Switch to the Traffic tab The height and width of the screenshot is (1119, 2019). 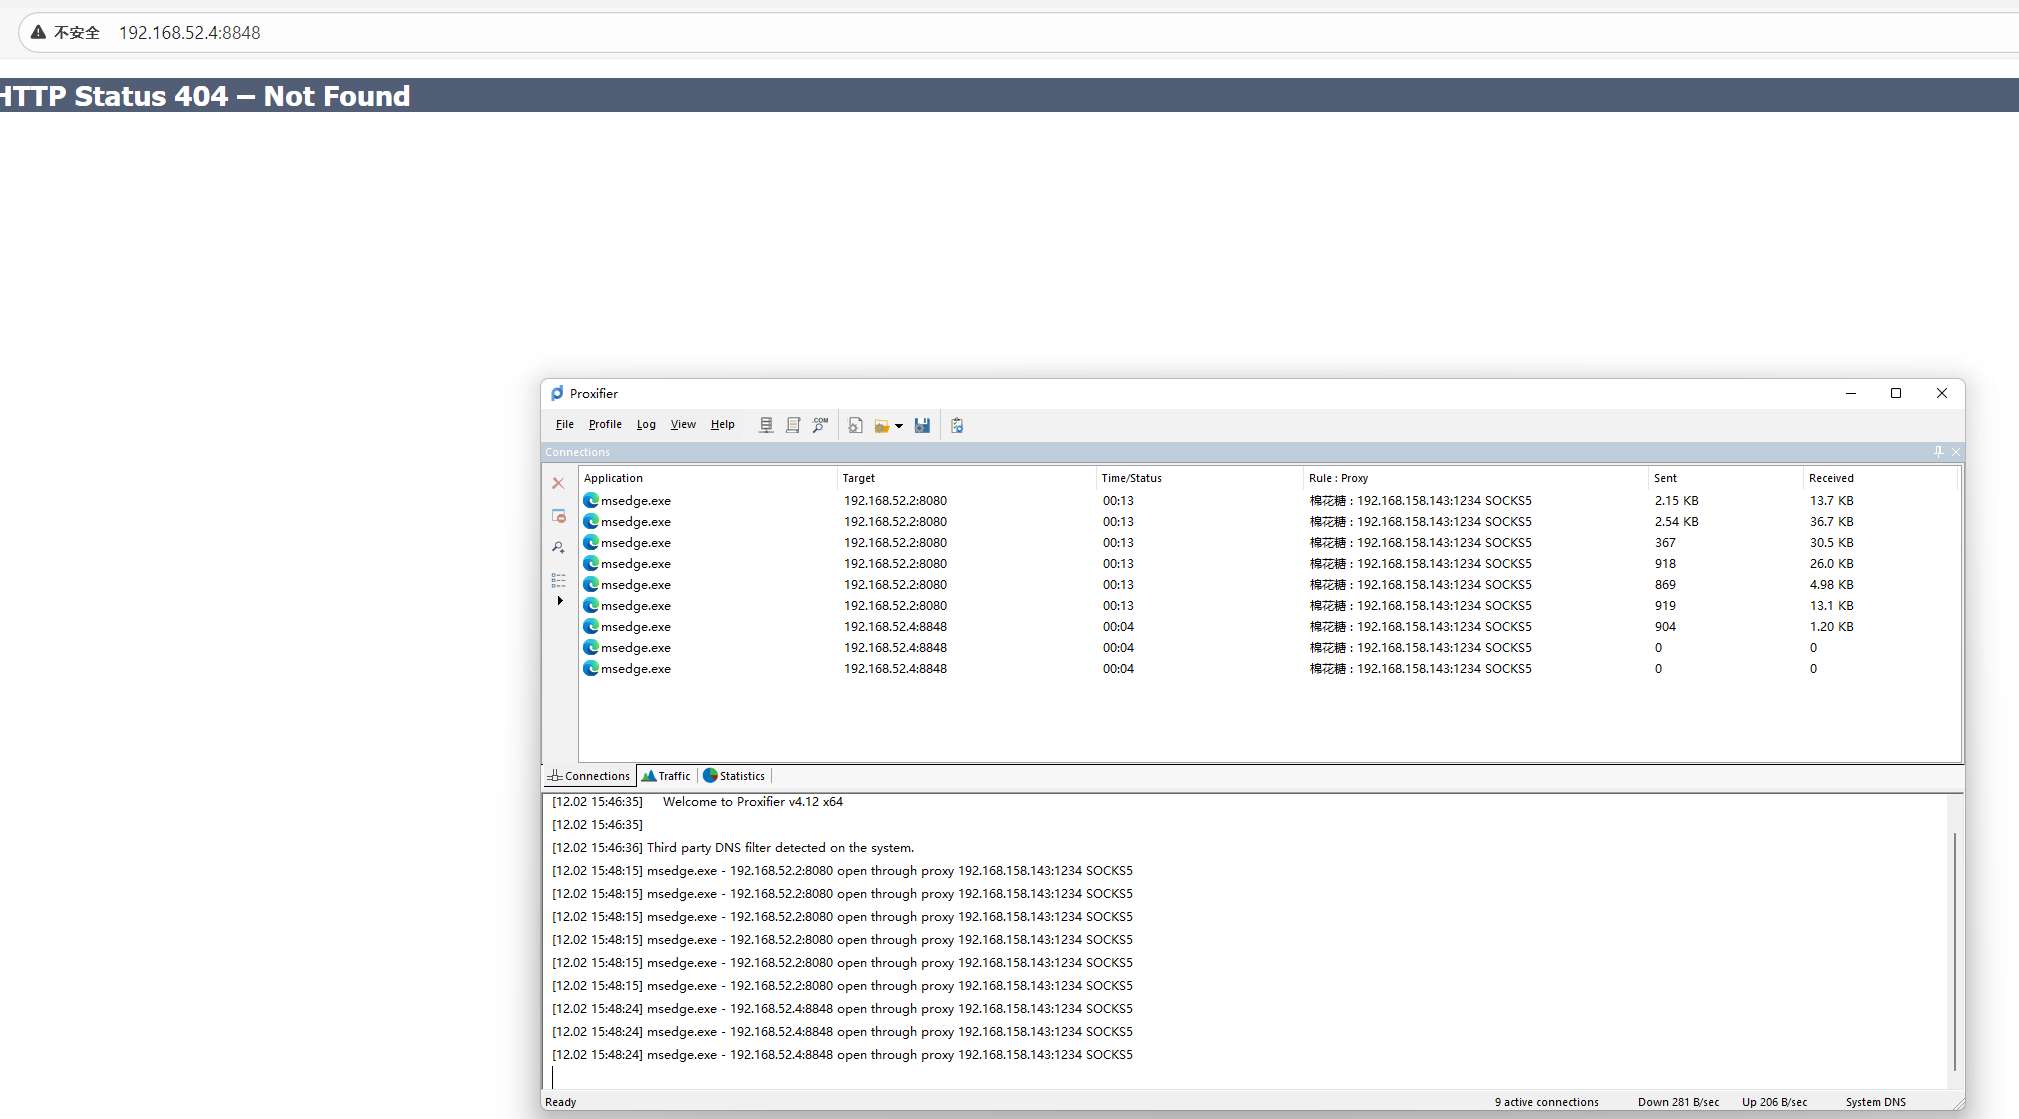[667, 776]
